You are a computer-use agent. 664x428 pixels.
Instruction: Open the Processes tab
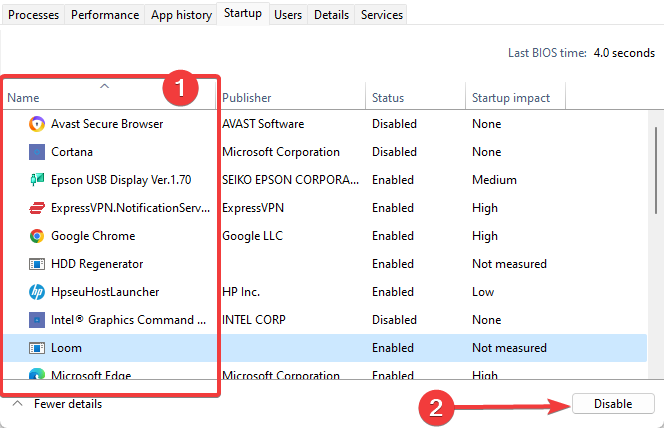[x=33, y=15]
